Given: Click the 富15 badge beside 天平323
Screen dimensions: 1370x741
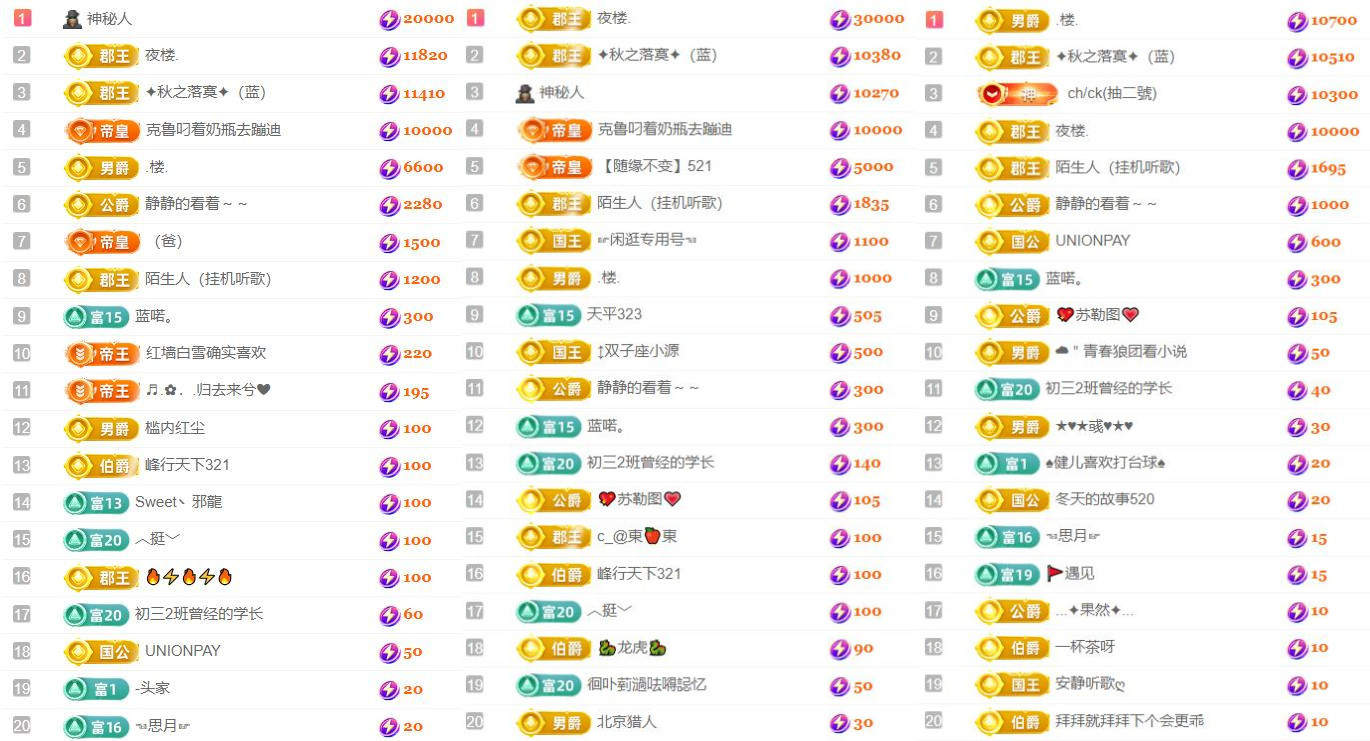Looking at the screenshot, I should point(548,316).
